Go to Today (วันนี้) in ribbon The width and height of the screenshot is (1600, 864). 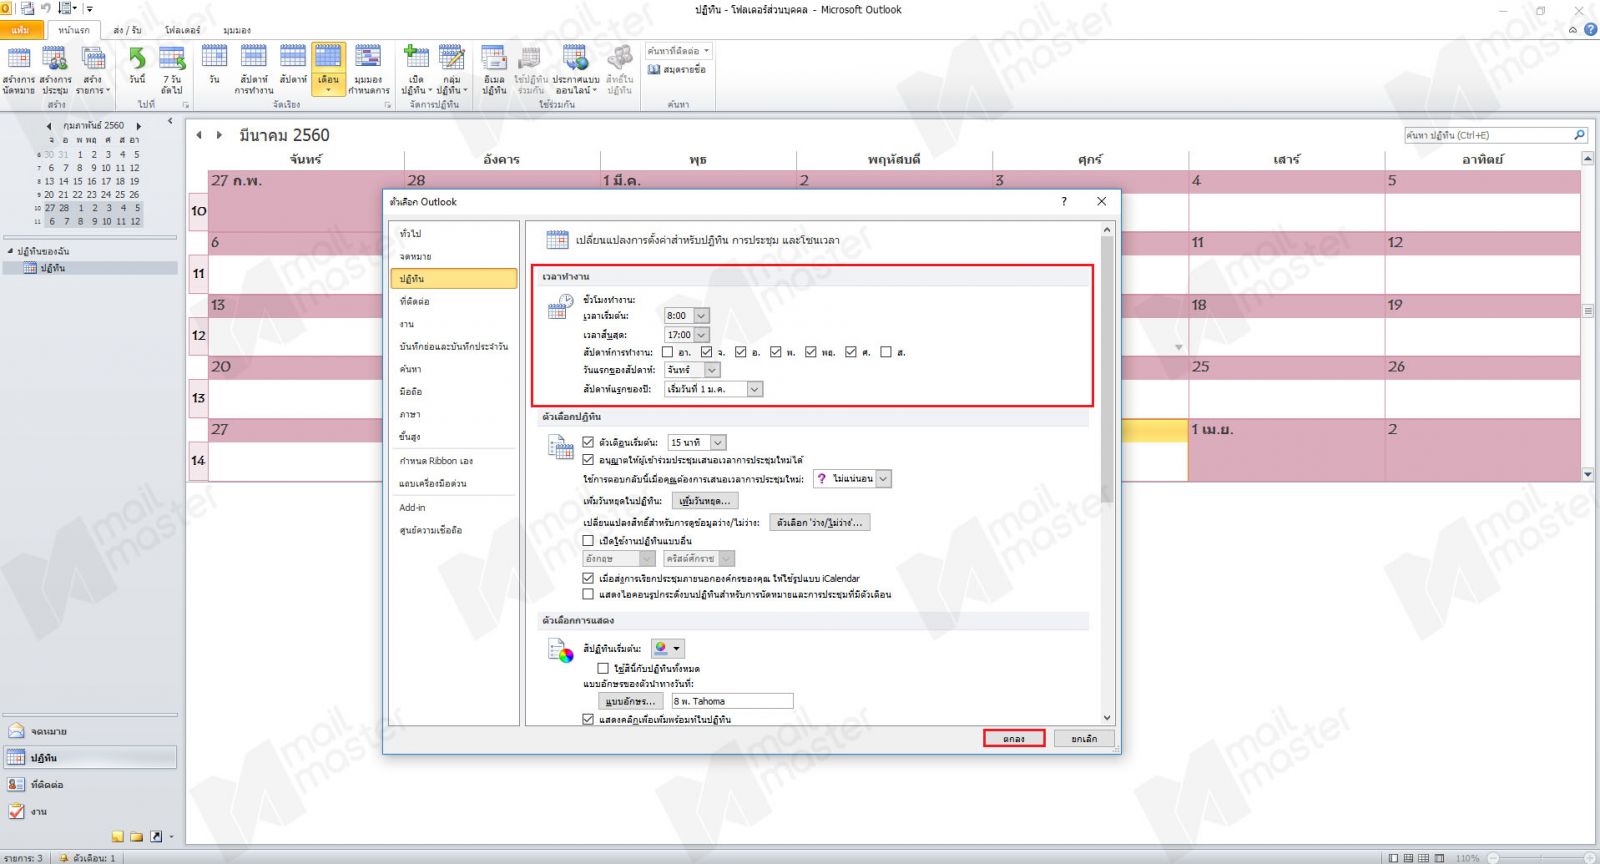point(137,65)
